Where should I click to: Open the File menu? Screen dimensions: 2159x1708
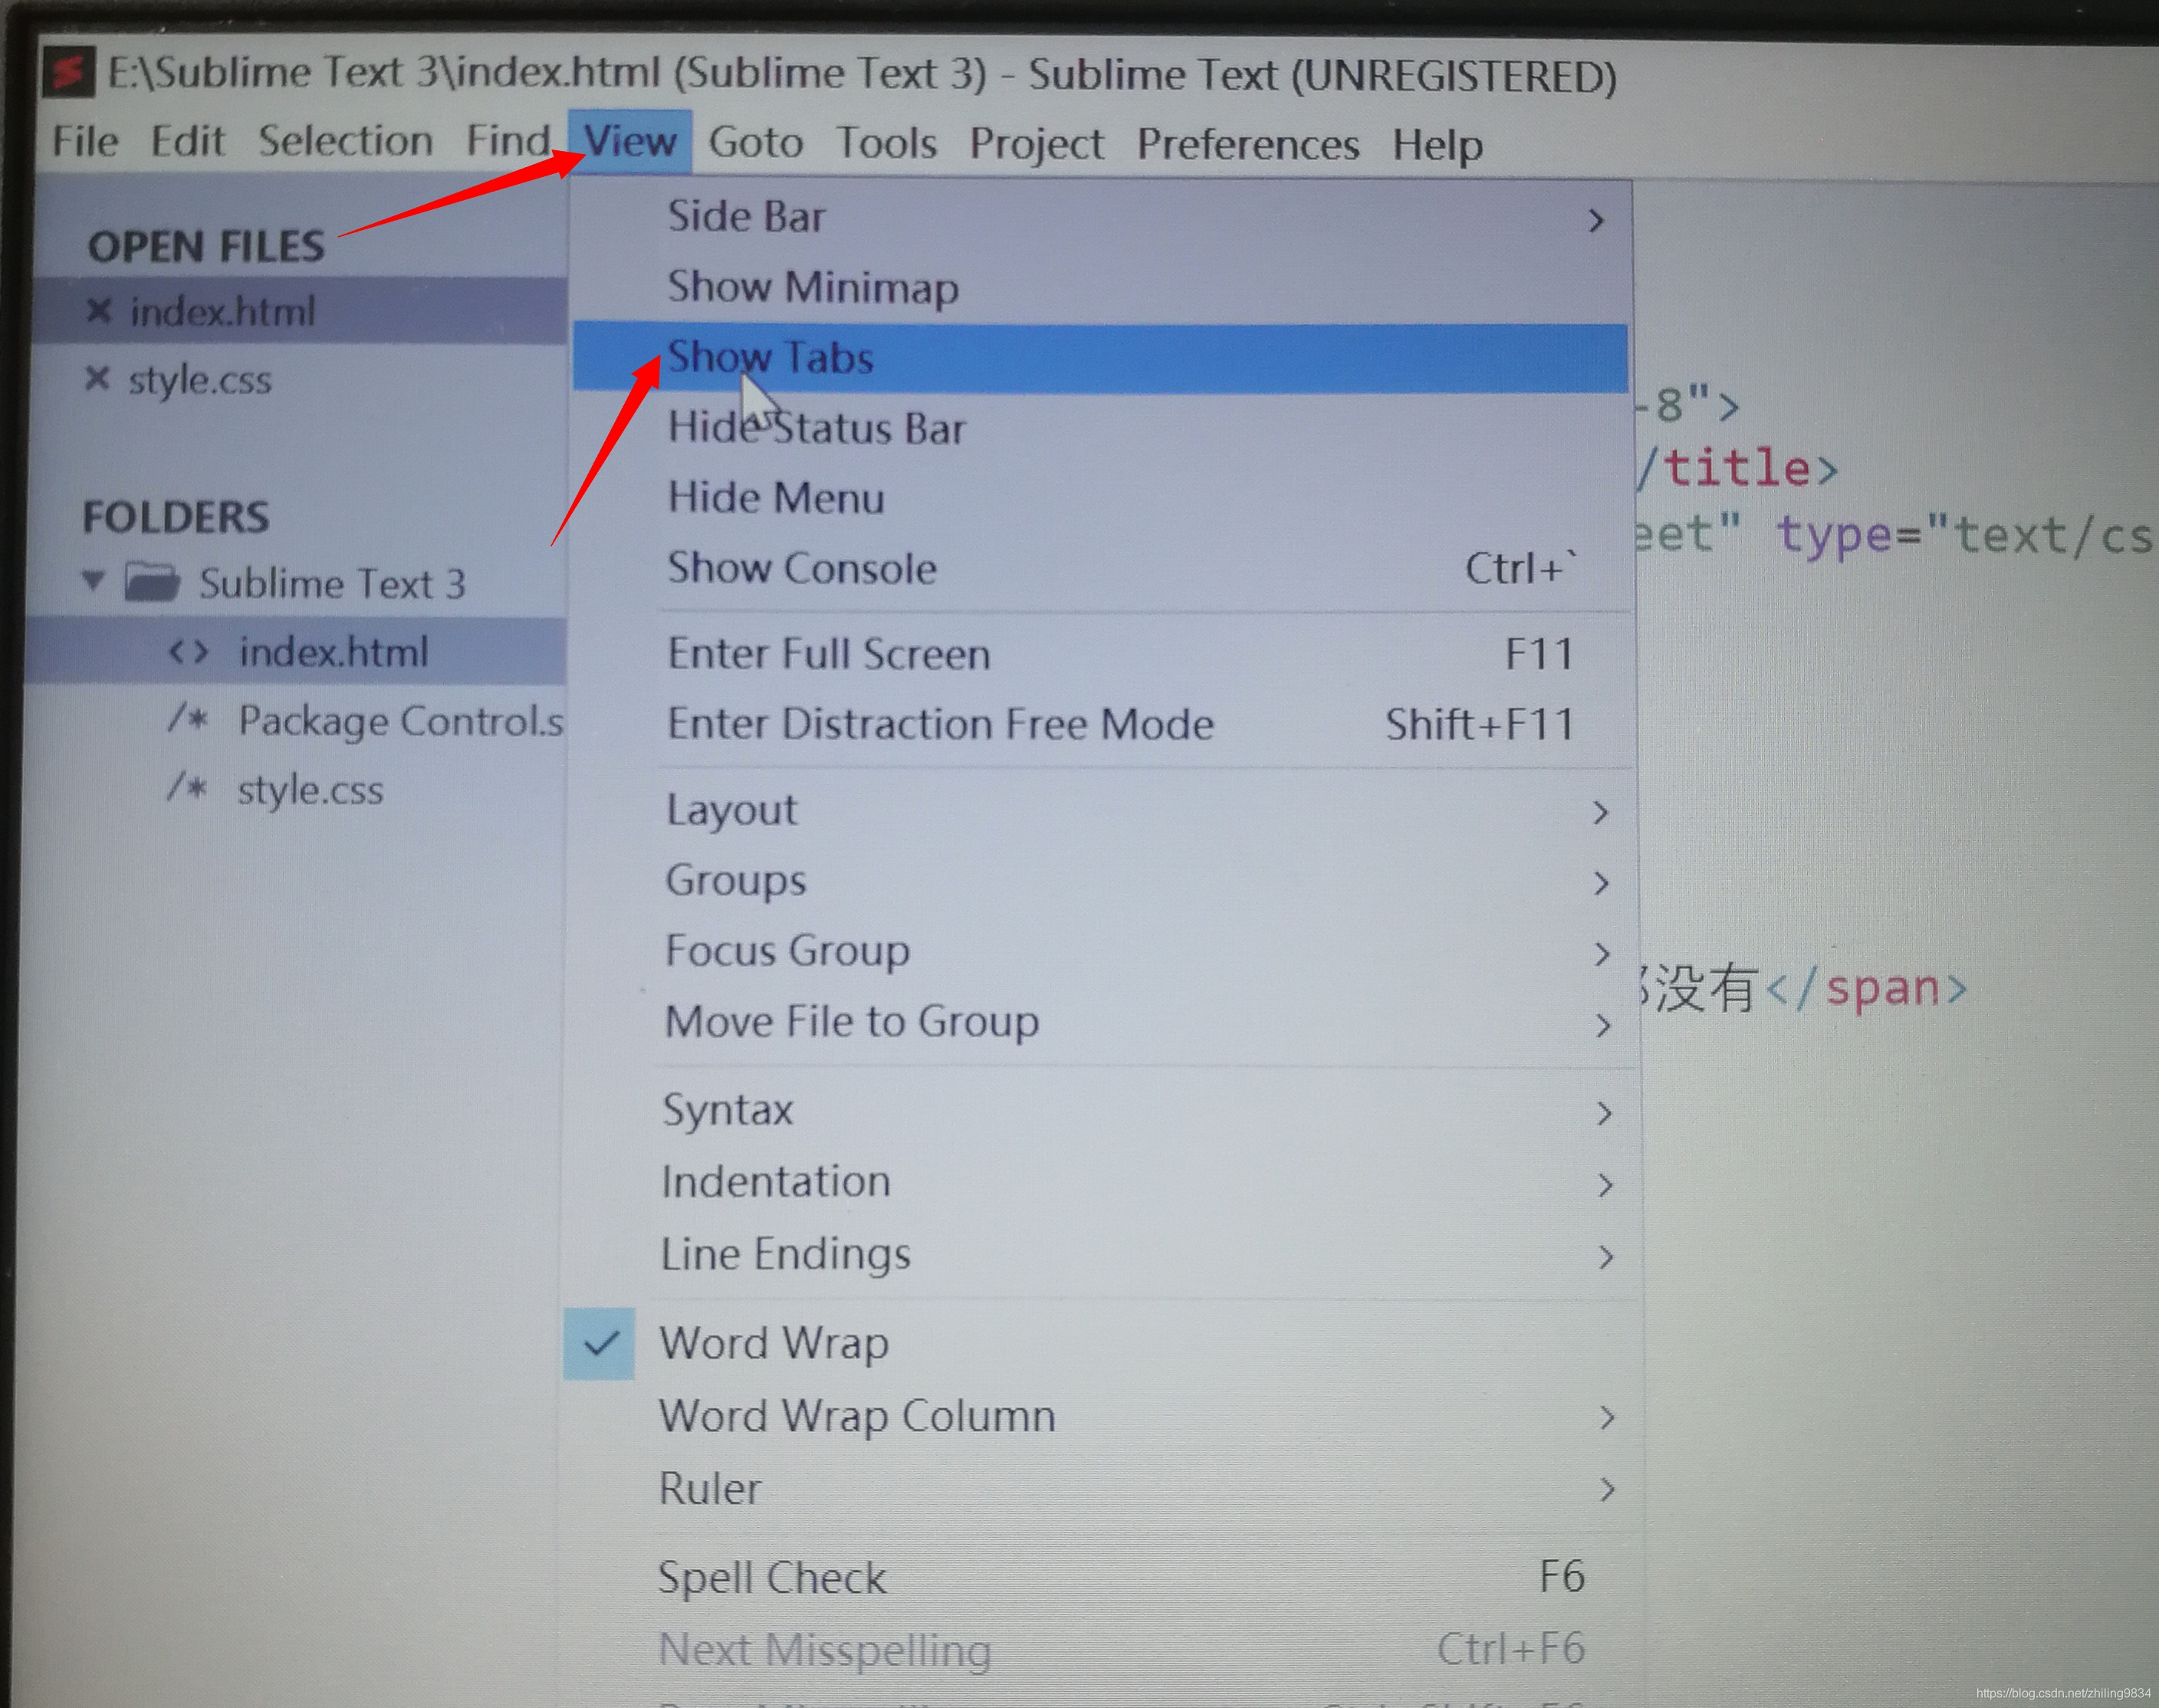[x=86, y=140]
